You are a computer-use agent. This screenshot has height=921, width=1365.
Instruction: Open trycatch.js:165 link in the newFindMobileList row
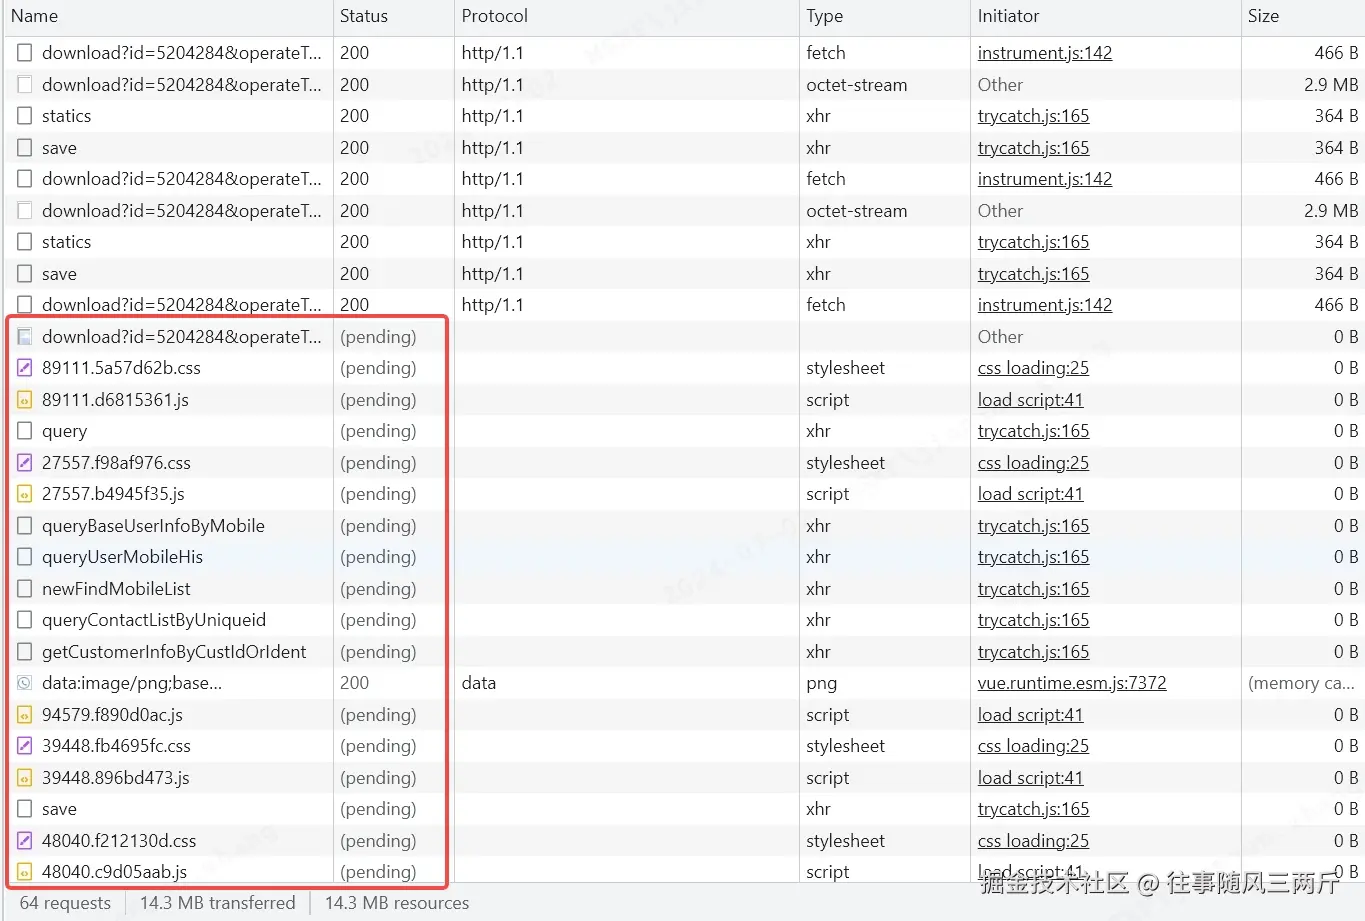tap(1033, 589)
